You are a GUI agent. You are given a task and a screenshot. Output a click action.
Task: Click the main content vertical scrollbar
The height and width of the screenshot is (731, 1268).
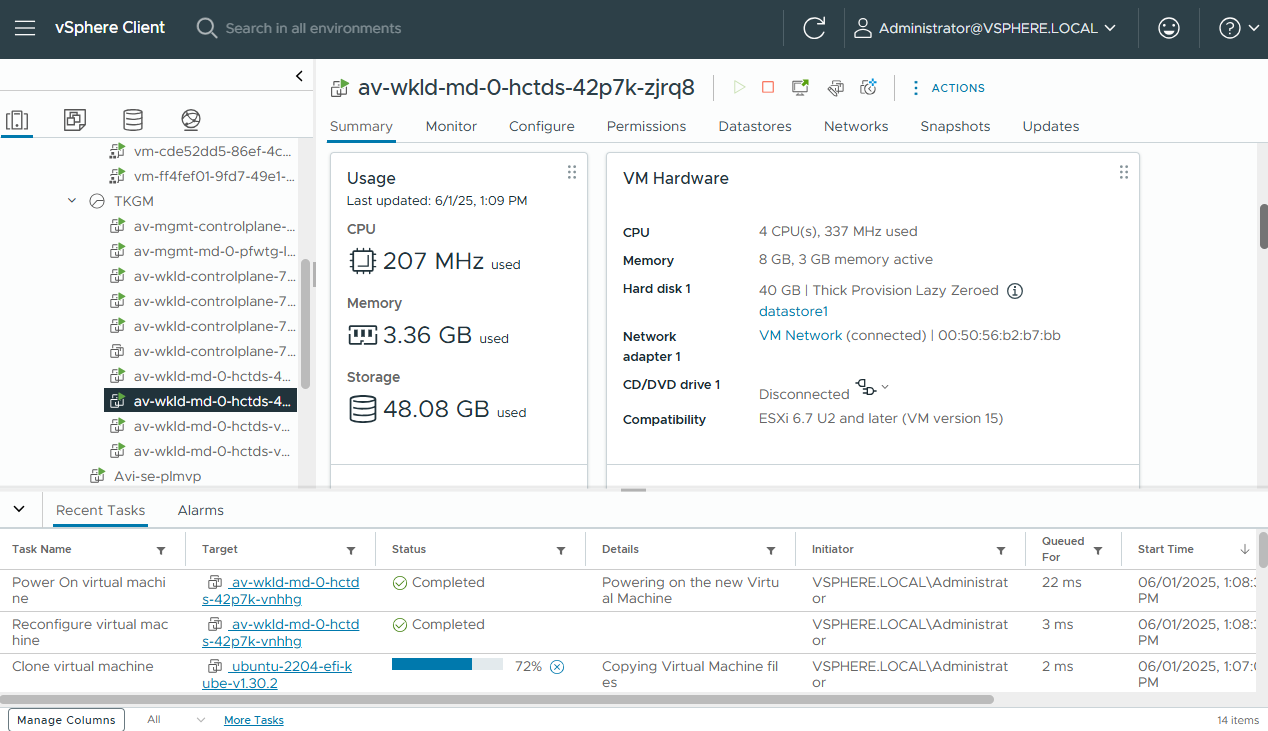pyautogui.click(x=1263, y=226)
